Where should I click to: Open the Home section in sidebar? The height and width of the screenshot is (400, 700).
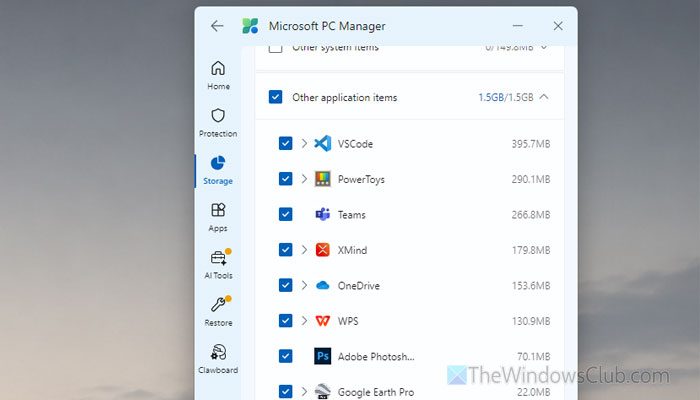click(218, 75)
